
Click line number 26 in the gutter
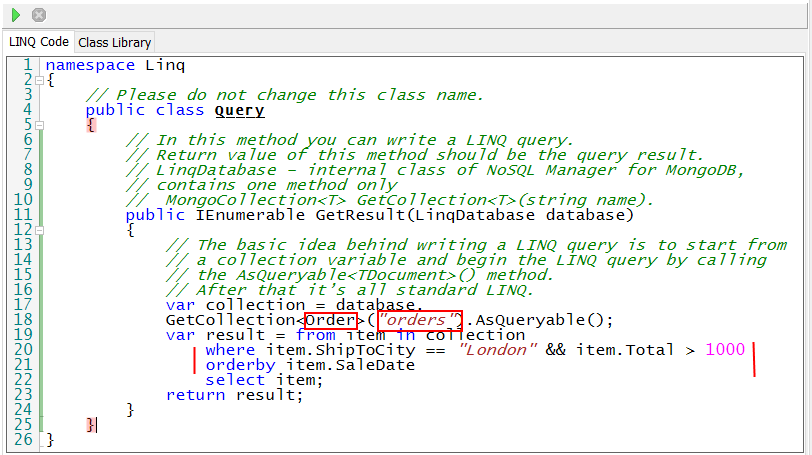click(22, 439)
